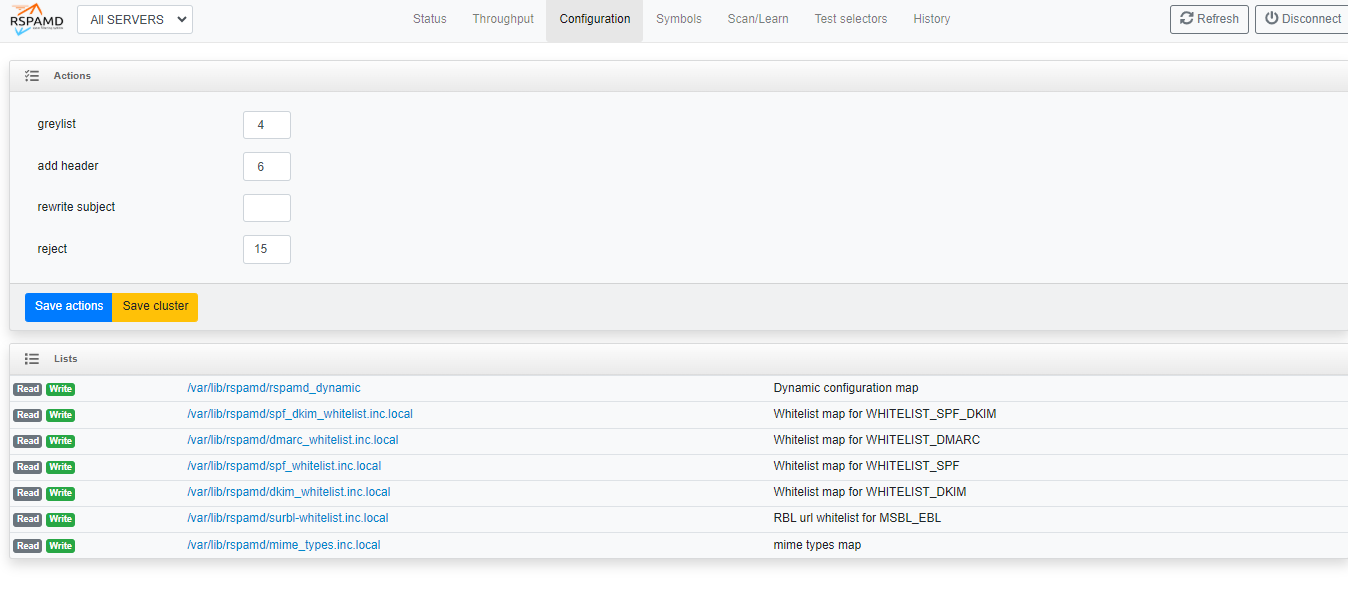Click the RSPAMD logo
The width and height of the screenshot is (1348, 611).
[x=37, y=20]
